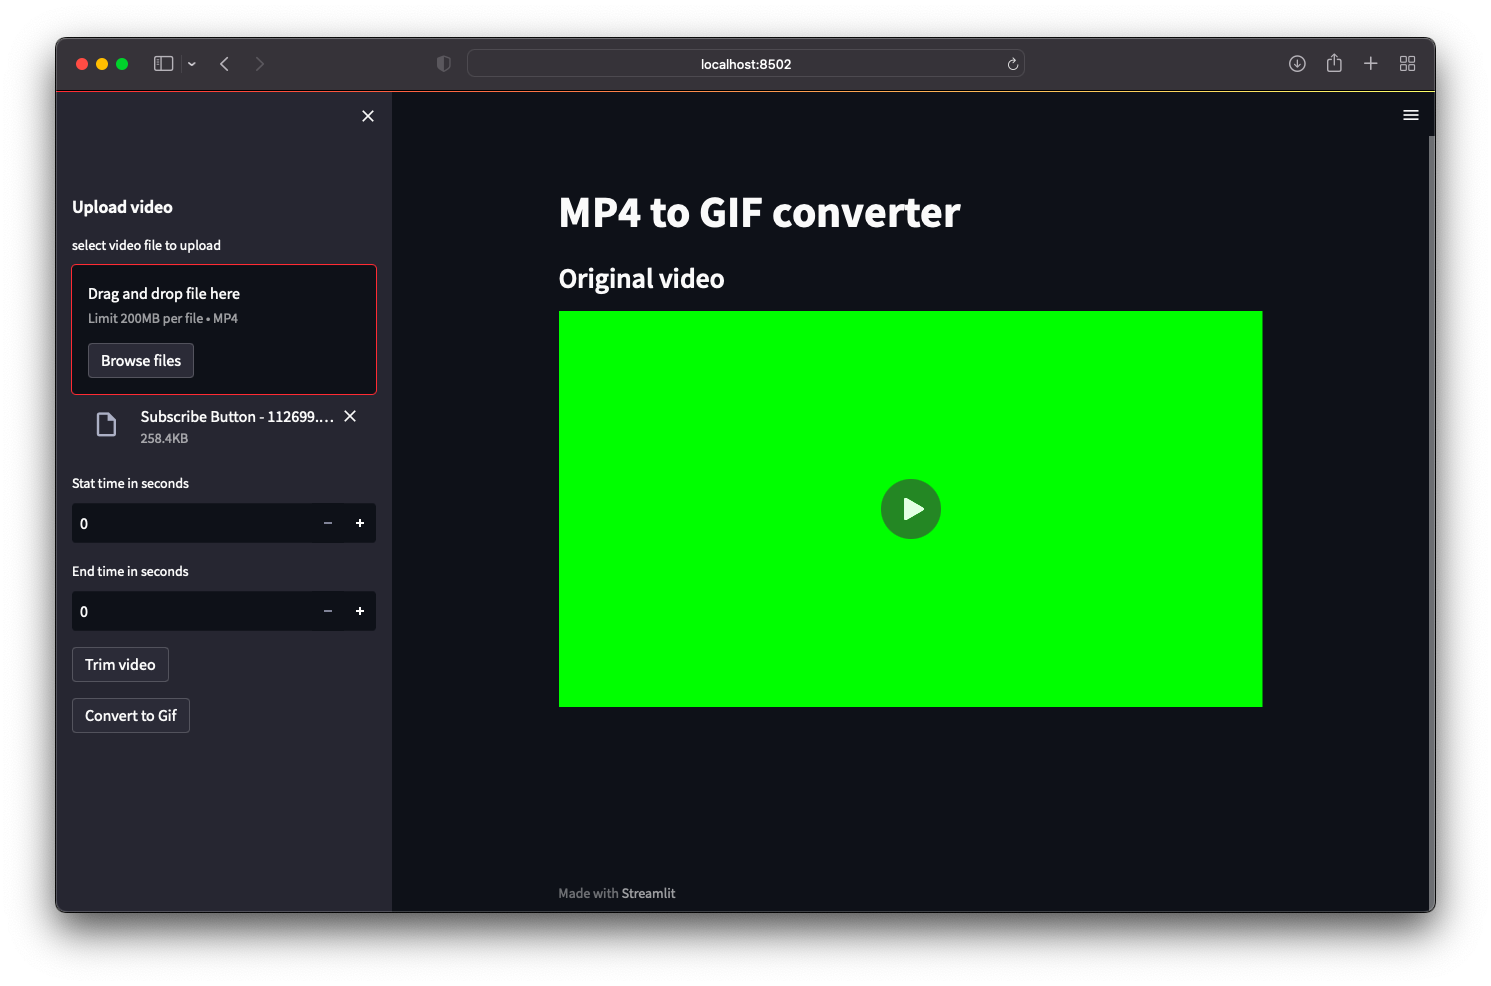1491x986 pixels.
Task: Decrement the end time with the minus
Action: [327, 611]
